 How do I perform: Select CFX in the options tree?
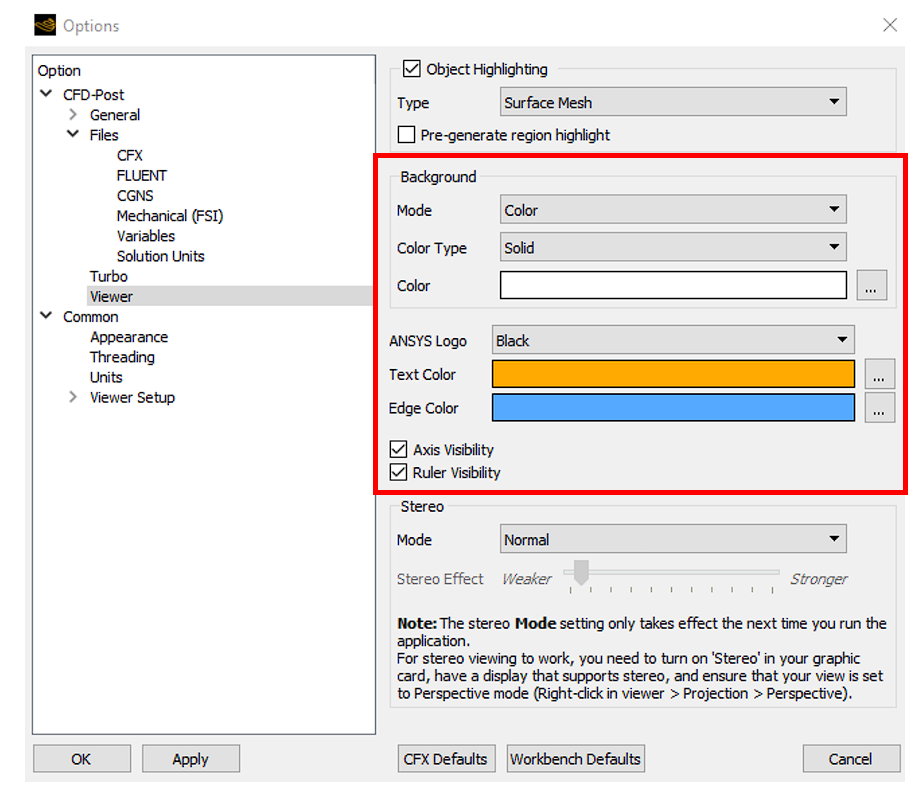click(x=130, y=155)
